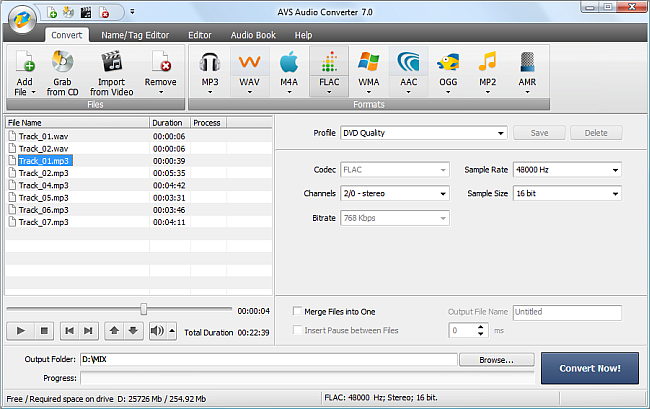Click the Delete profile button
650x409 pixels.
tap(596, 133)
